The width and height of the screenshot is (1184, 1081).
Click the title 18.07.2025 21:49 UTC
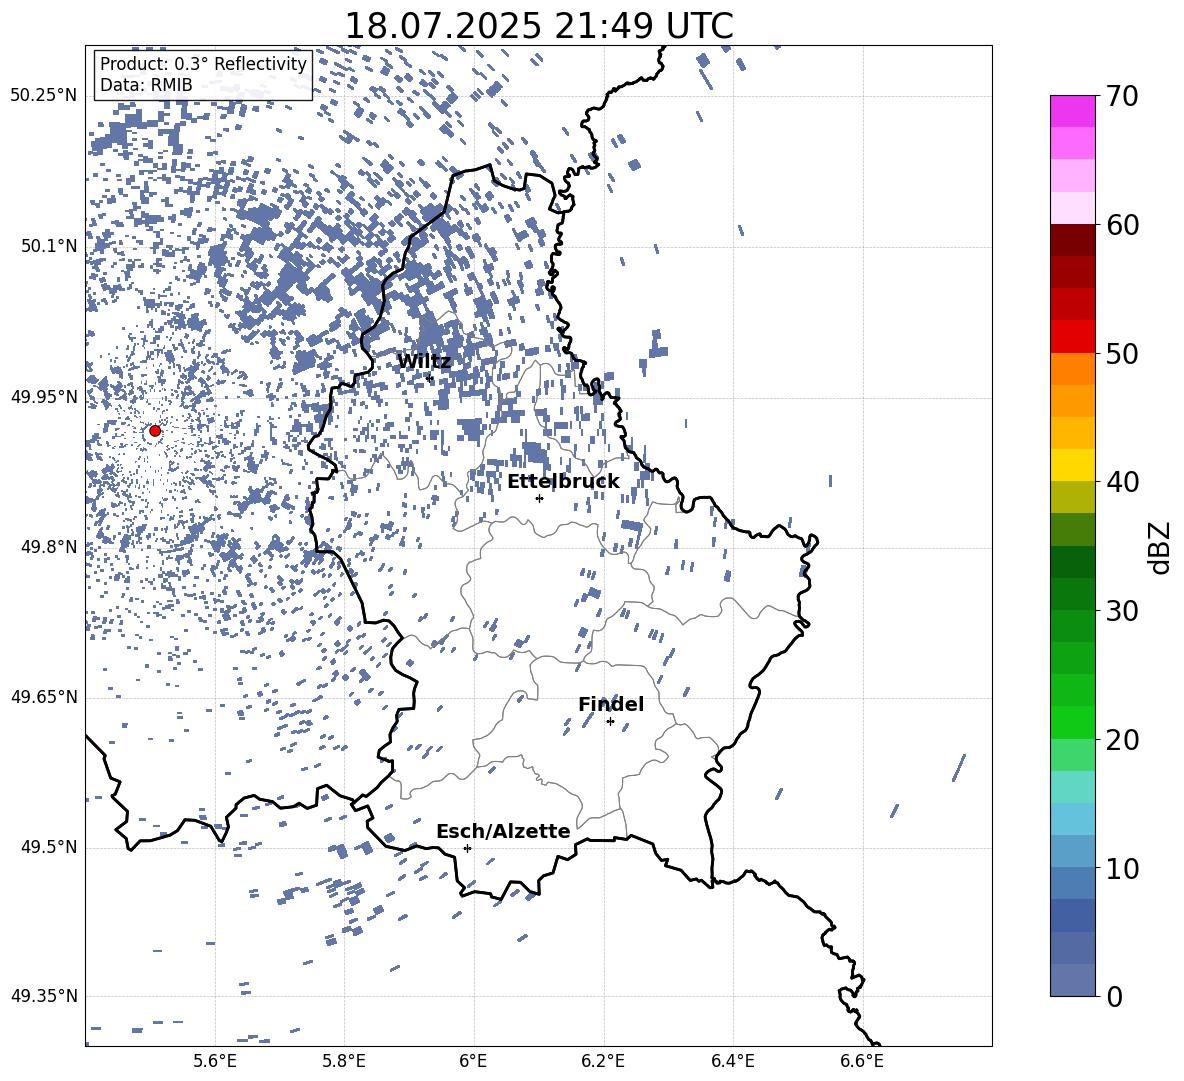tap(538, 25)
